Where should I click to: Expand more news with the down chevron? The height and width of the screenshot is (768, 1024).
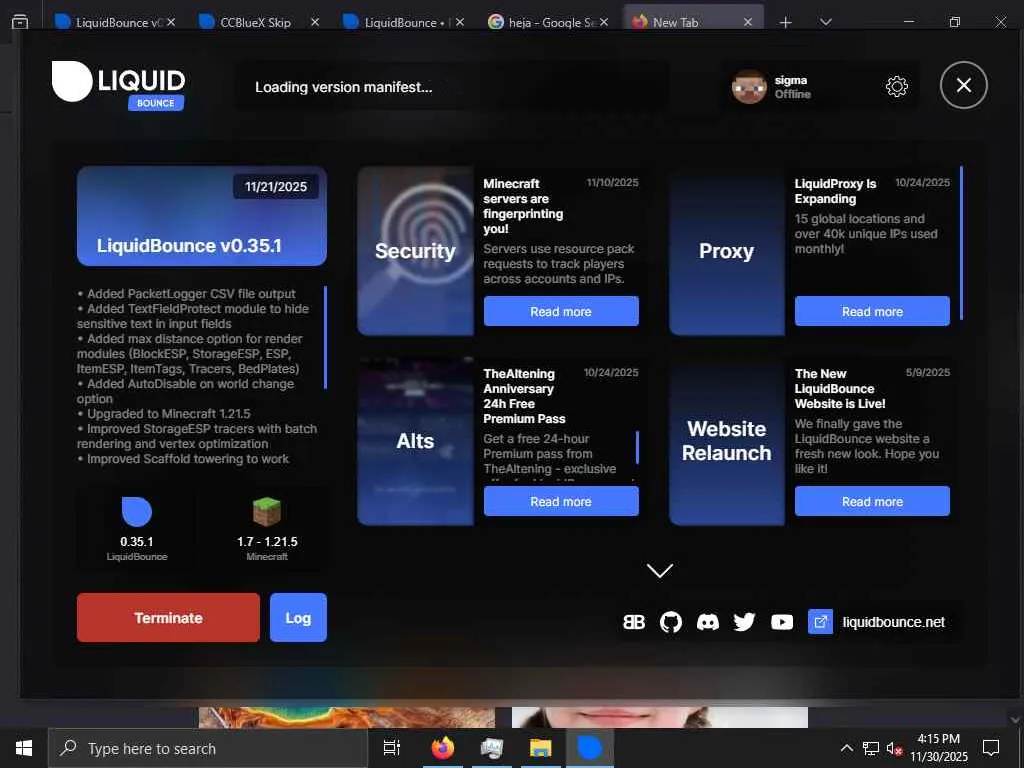pyautogui.click(x=660, y=571)
